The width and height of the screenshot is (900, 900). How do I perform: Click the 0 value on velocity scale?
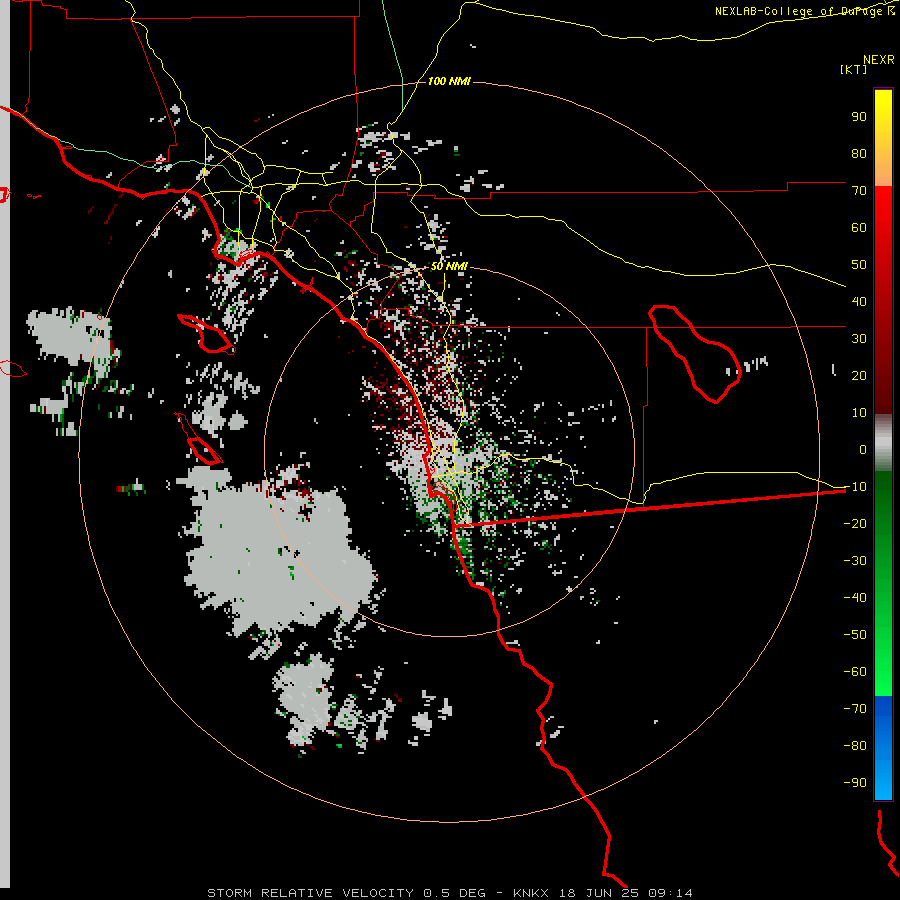coord(863,449)
